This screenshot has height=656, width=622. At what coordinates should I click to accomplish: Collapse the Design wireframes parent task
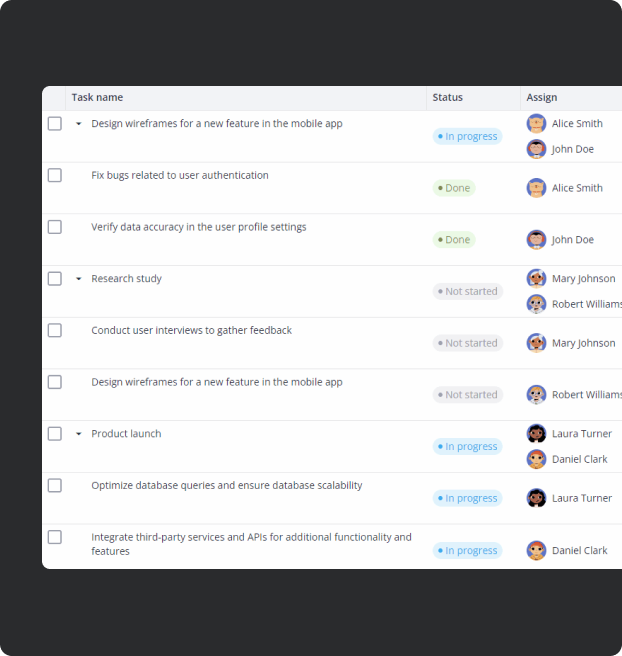pyautogui.click(x=78, y=124)
